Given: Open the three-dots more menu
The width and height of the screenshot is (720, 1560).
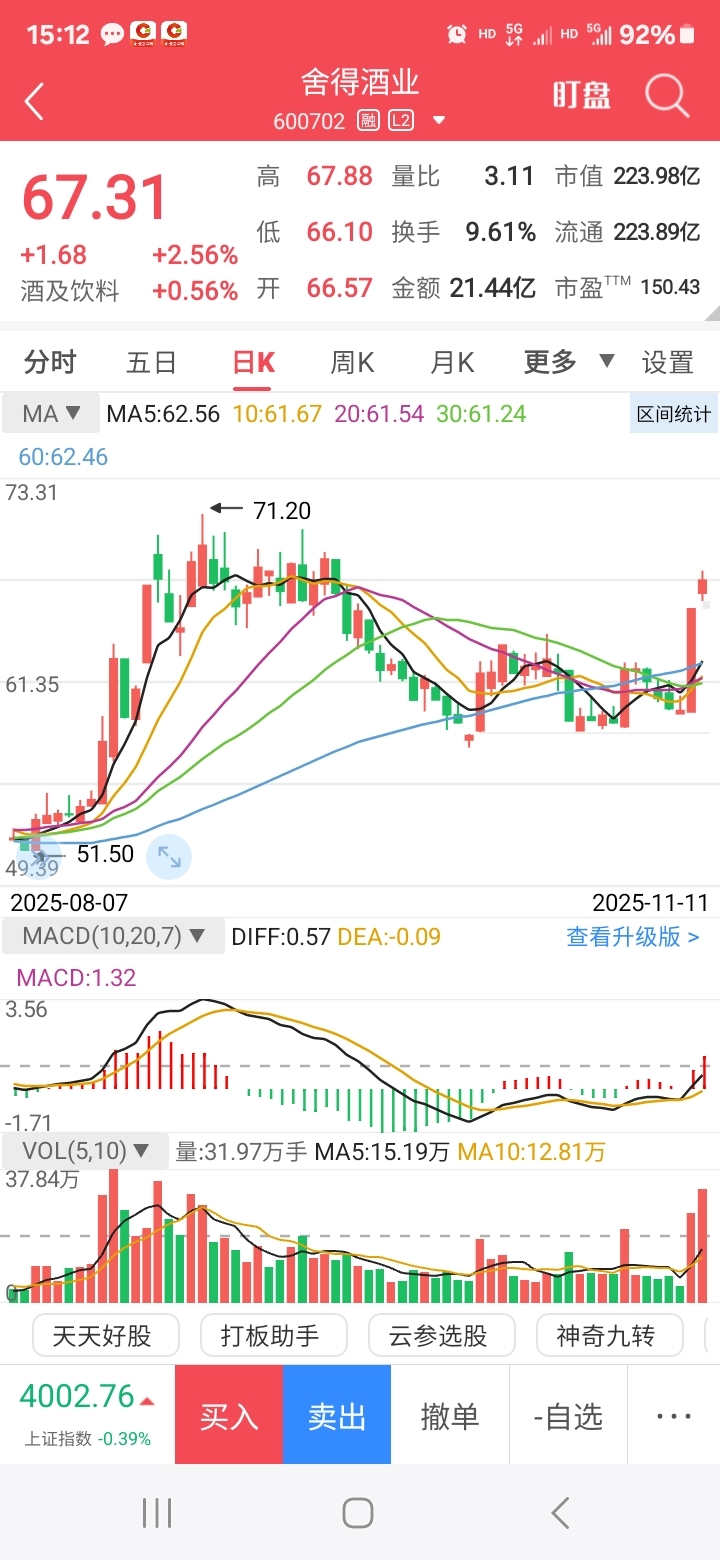Looking at the screenshot, I should [x=674, y=1415].
